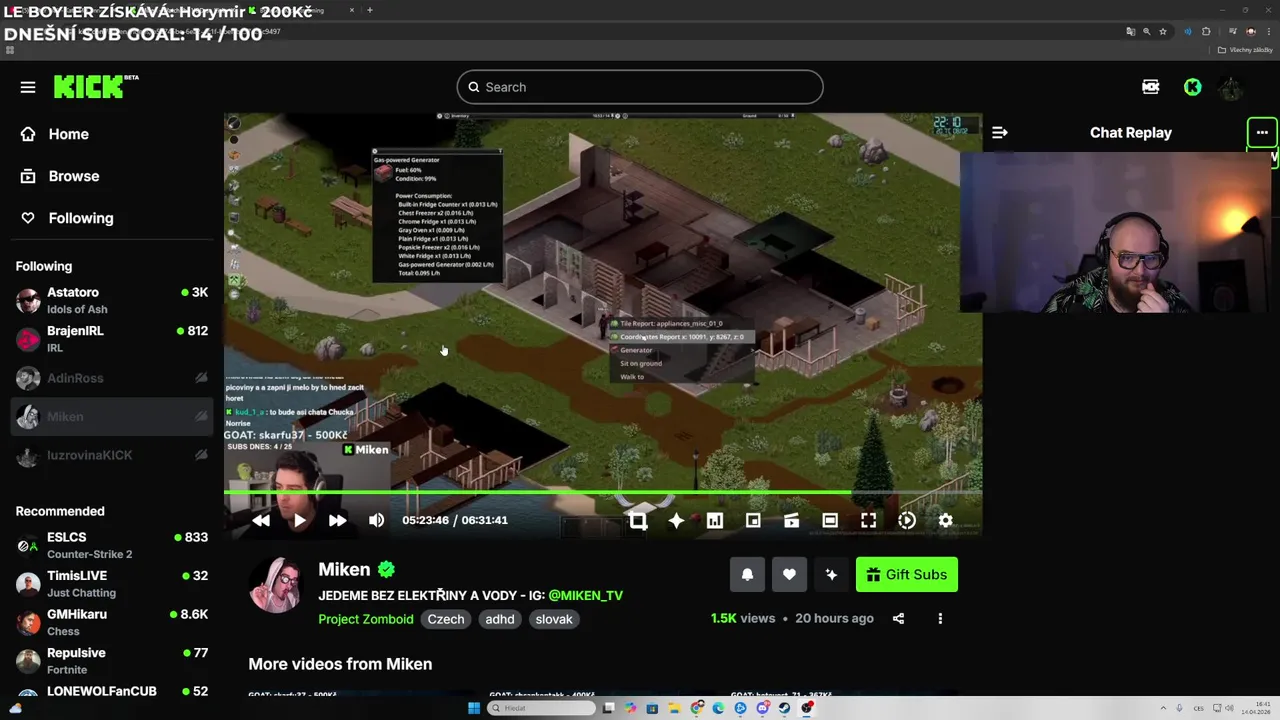The image size is (1280, 720).
Task: Click the Miken channel name
Action: pos(344,569)
